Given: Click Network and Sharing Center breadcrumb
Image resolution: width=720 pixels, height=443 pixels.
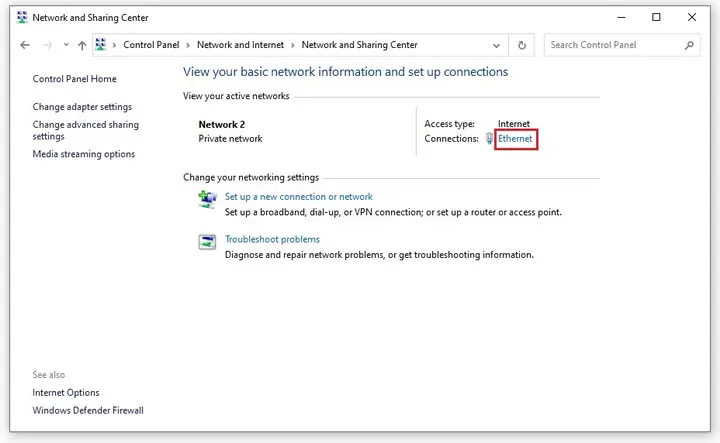Looking at the screenshot, I should pos(360,45).
